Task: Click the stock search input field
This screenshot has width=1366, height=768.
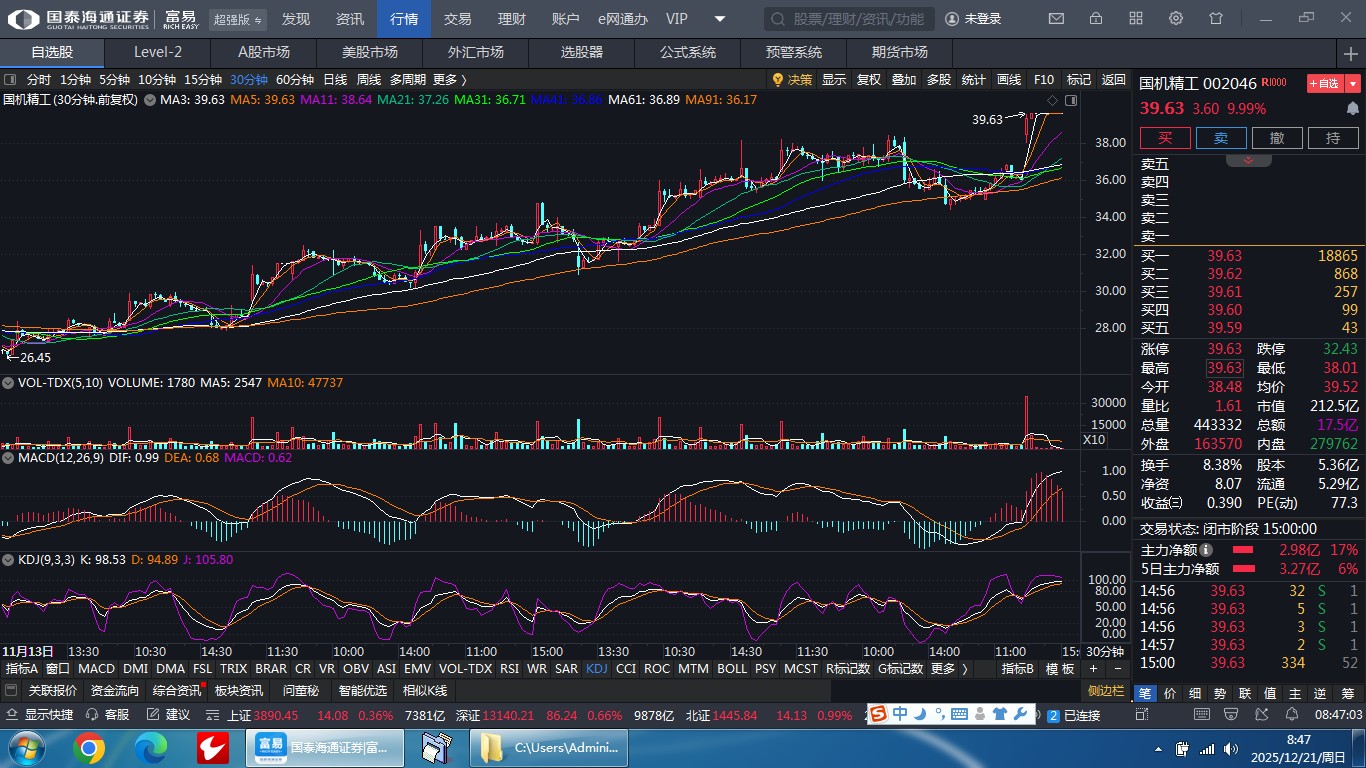Action: pyautogui.click(x=850, y=19)
